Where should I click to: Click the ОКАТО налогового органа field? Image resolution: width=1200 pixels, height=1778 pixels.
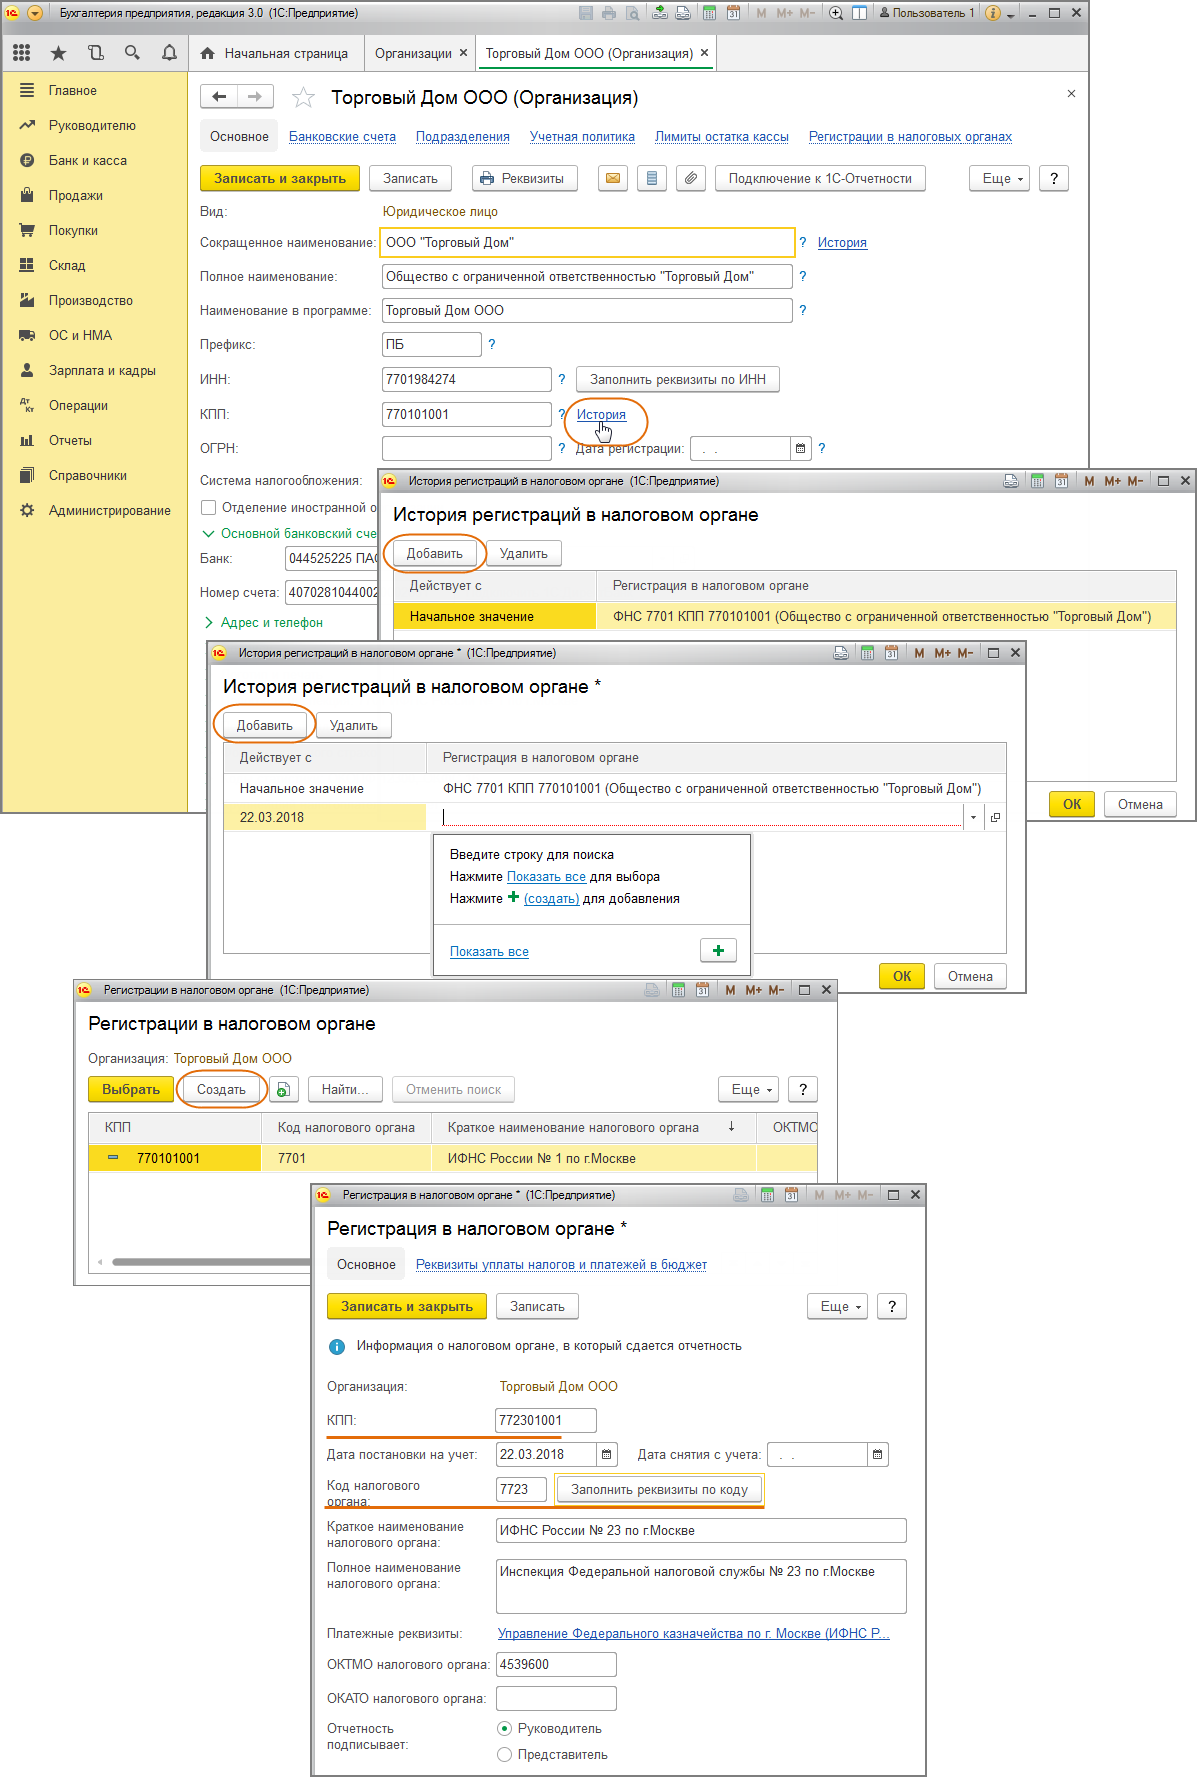[556, 1698]
